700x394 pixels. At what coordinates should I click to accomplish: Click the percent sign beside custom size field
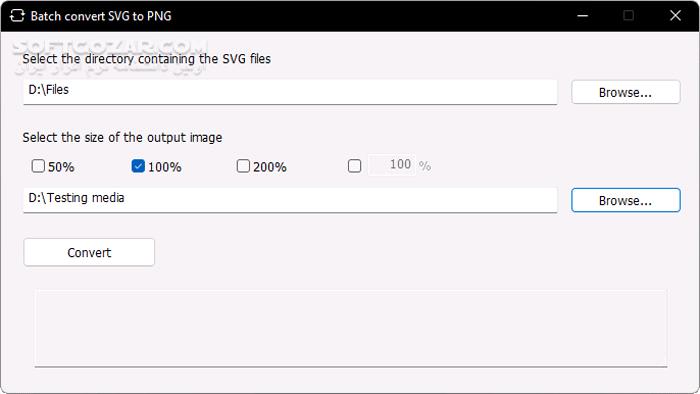point(425,166)
